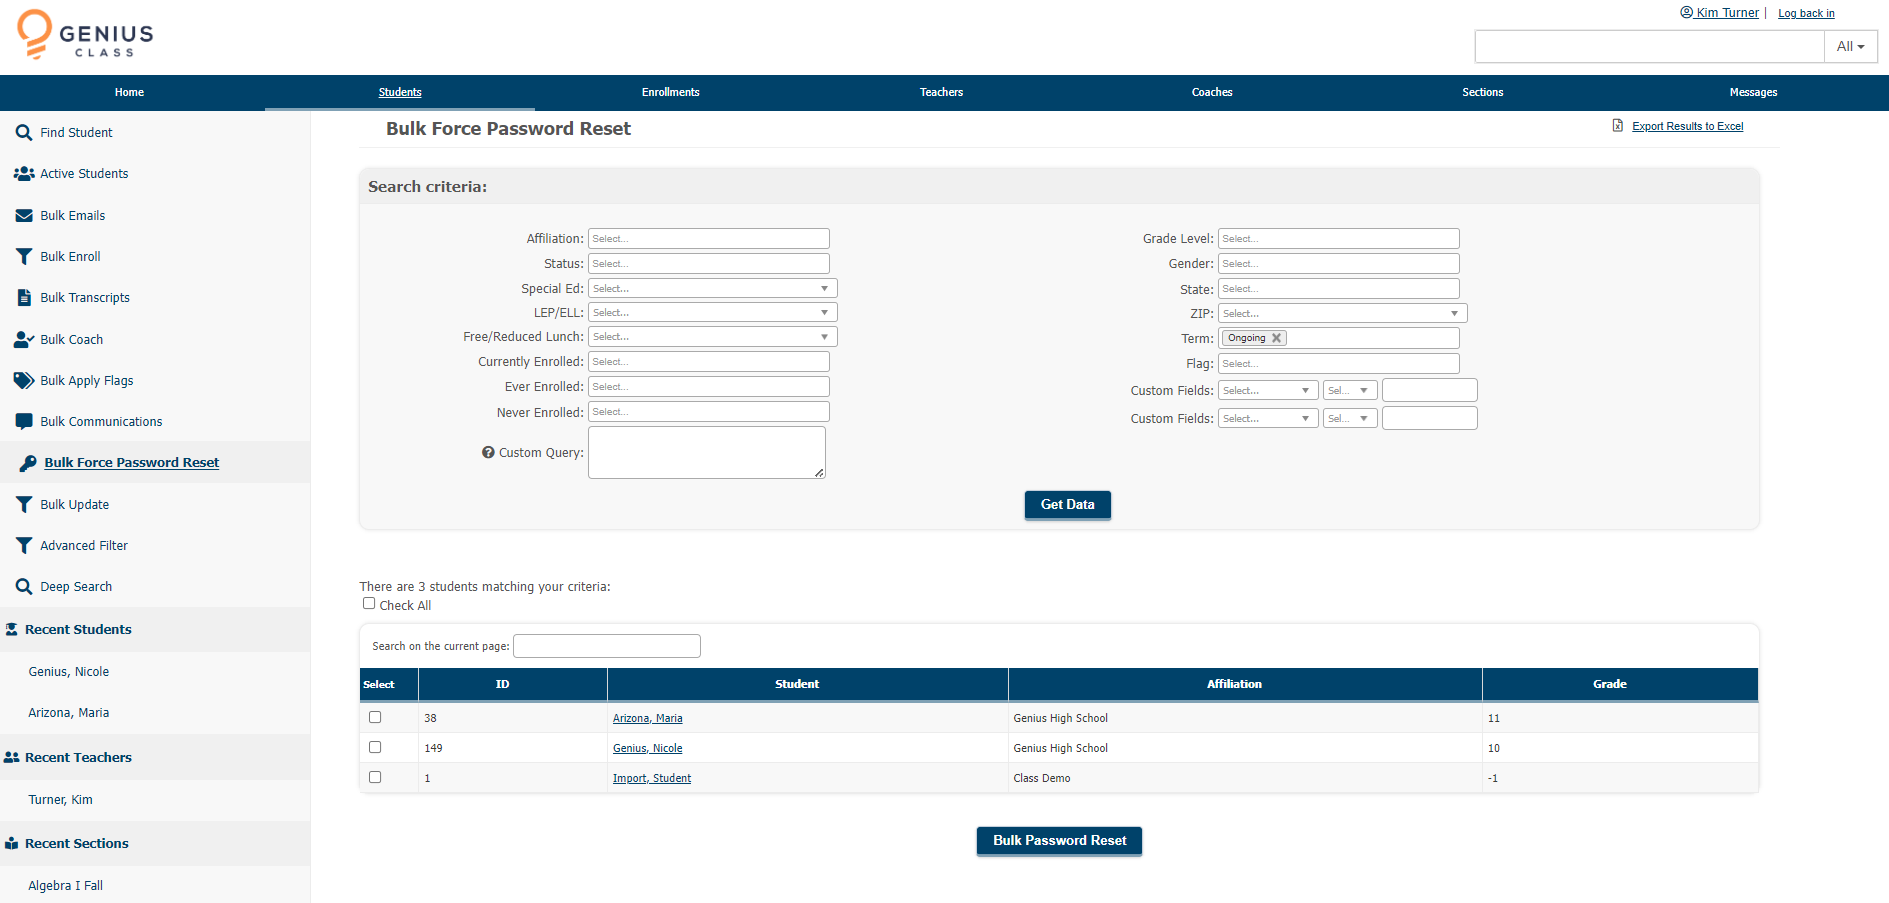Open the All filter dropdown beside the search bar

tap(1851, 46)
